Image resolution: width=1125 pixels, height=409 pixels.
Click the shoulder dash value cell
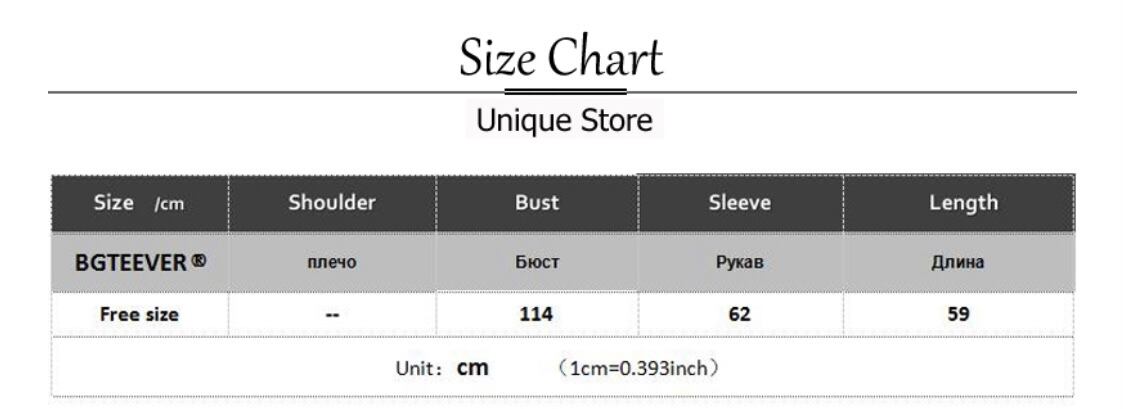(x=332, y=314)
